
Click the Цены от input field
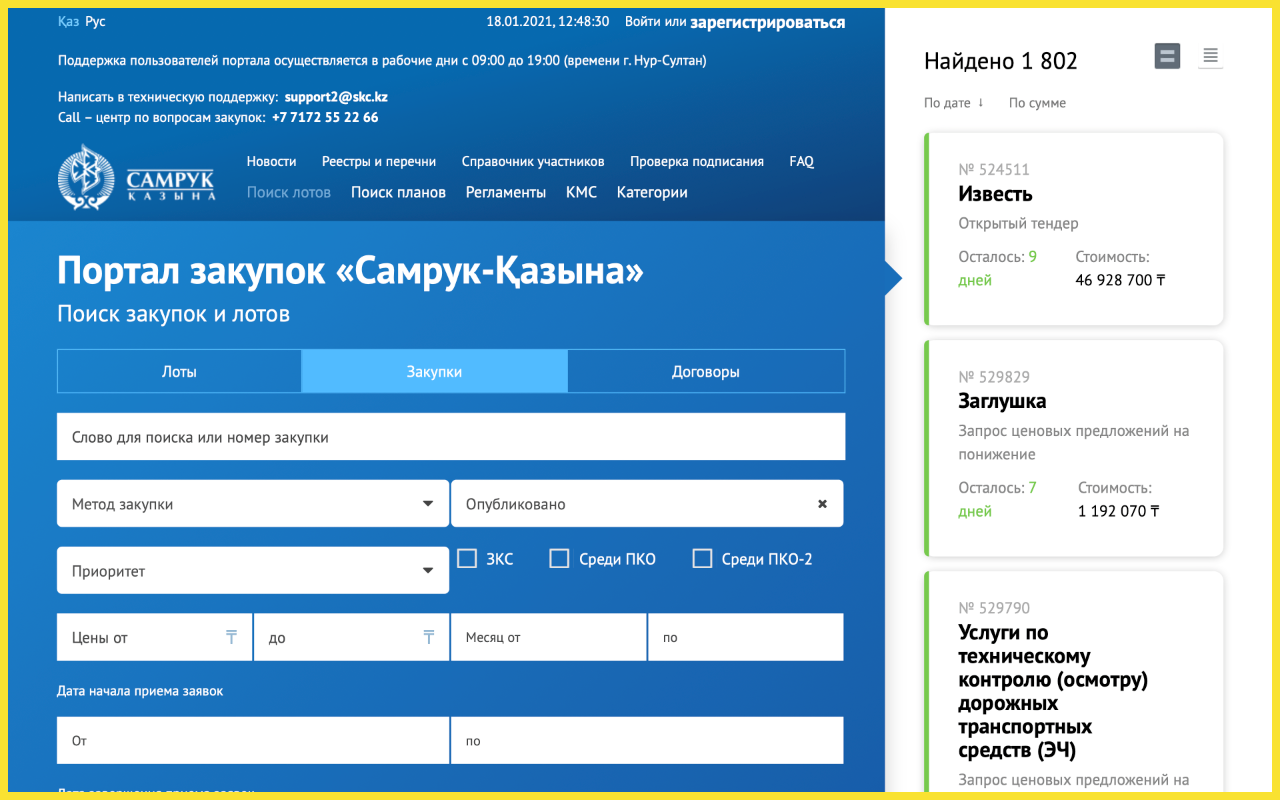click(x=155, y=637)
